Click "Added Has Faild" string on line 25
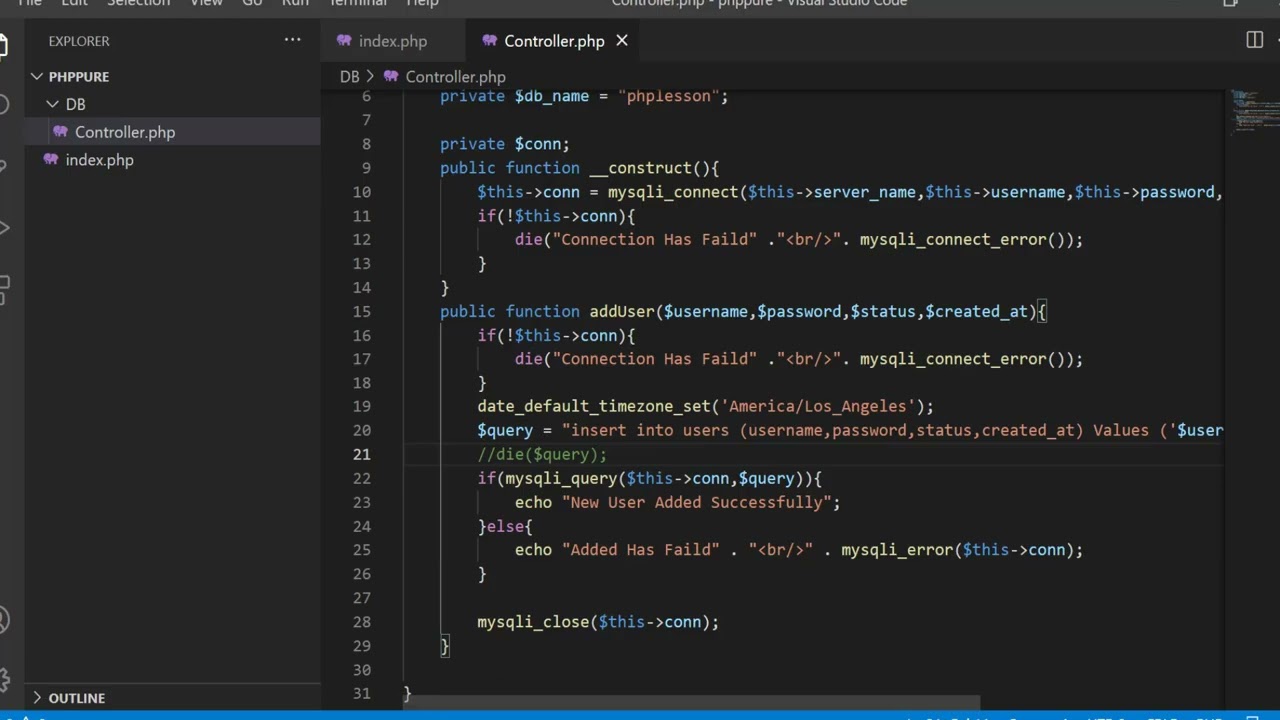Viewport: 1280px width, 720px height. (640, 550)
